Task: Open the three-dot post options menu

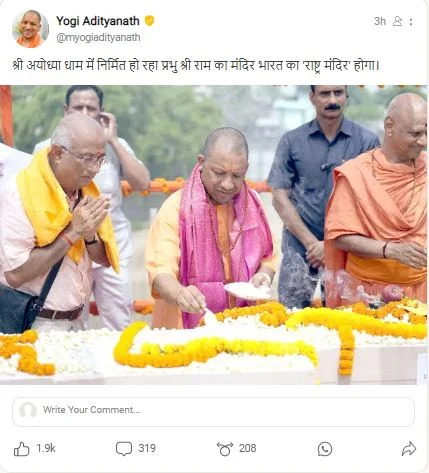Action: click(411, 22)
